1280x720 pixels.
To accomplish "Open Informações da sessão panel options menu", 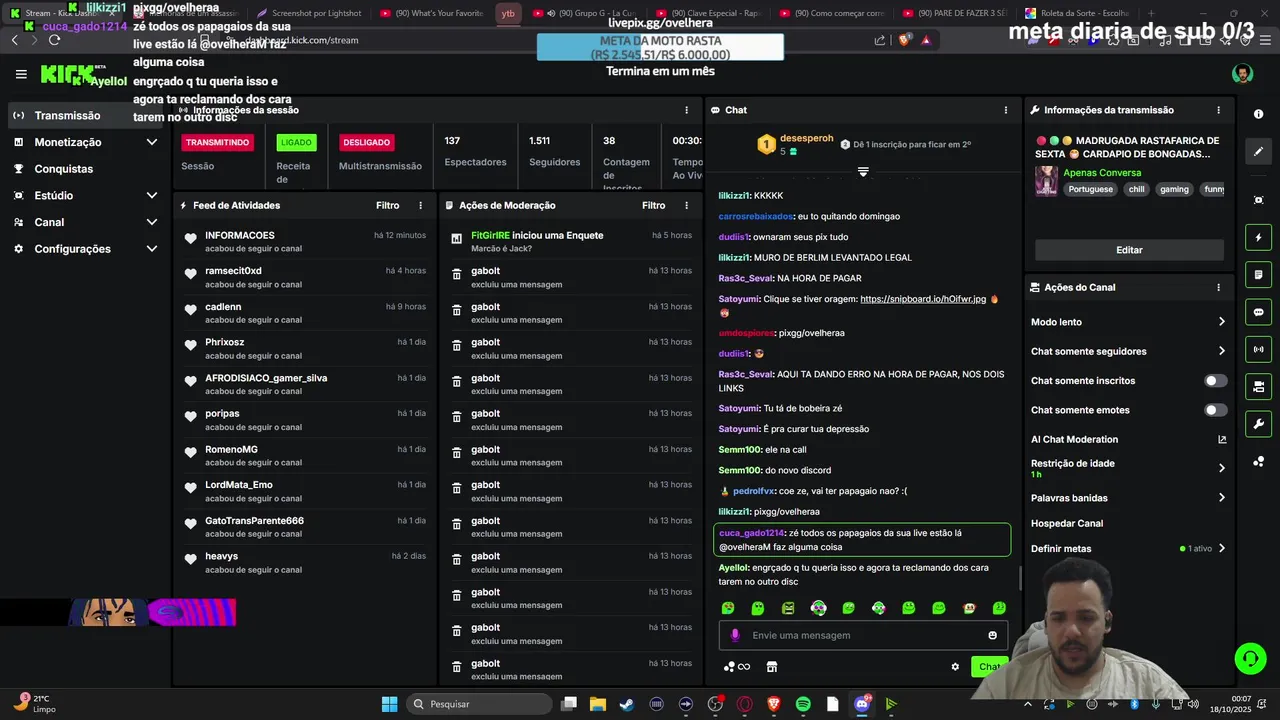I will pyautogui.click(x=686, y=110).
